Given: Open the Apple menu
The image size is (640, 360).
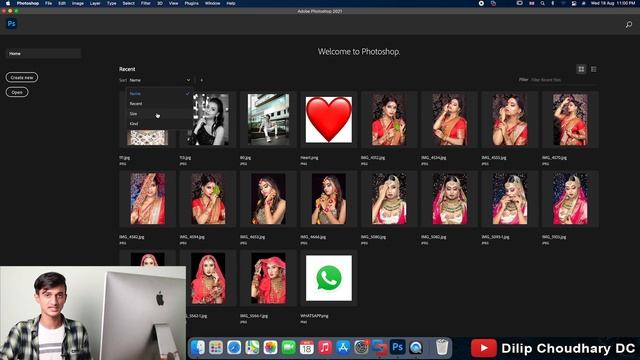Looking at the screenshot, I should [x=8, y=3].
